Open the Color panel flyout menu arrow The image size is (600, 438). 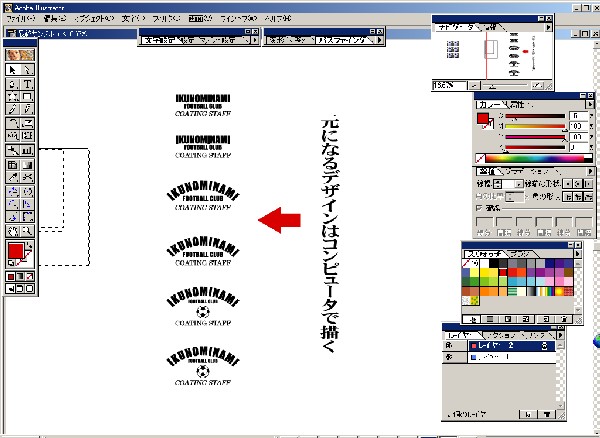590,104
